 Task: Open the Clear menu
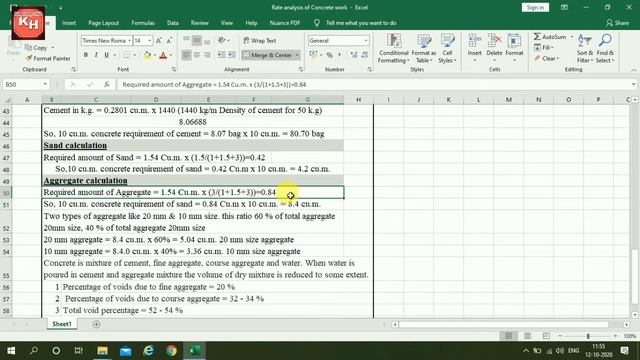(x=546, y=58)
